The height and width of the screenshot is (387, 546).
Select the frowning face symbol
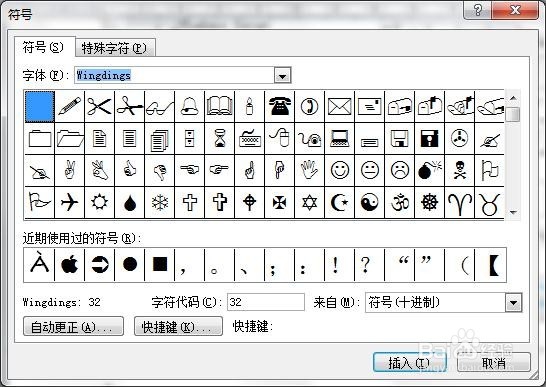pyautogui.click(x=399, y=170)
